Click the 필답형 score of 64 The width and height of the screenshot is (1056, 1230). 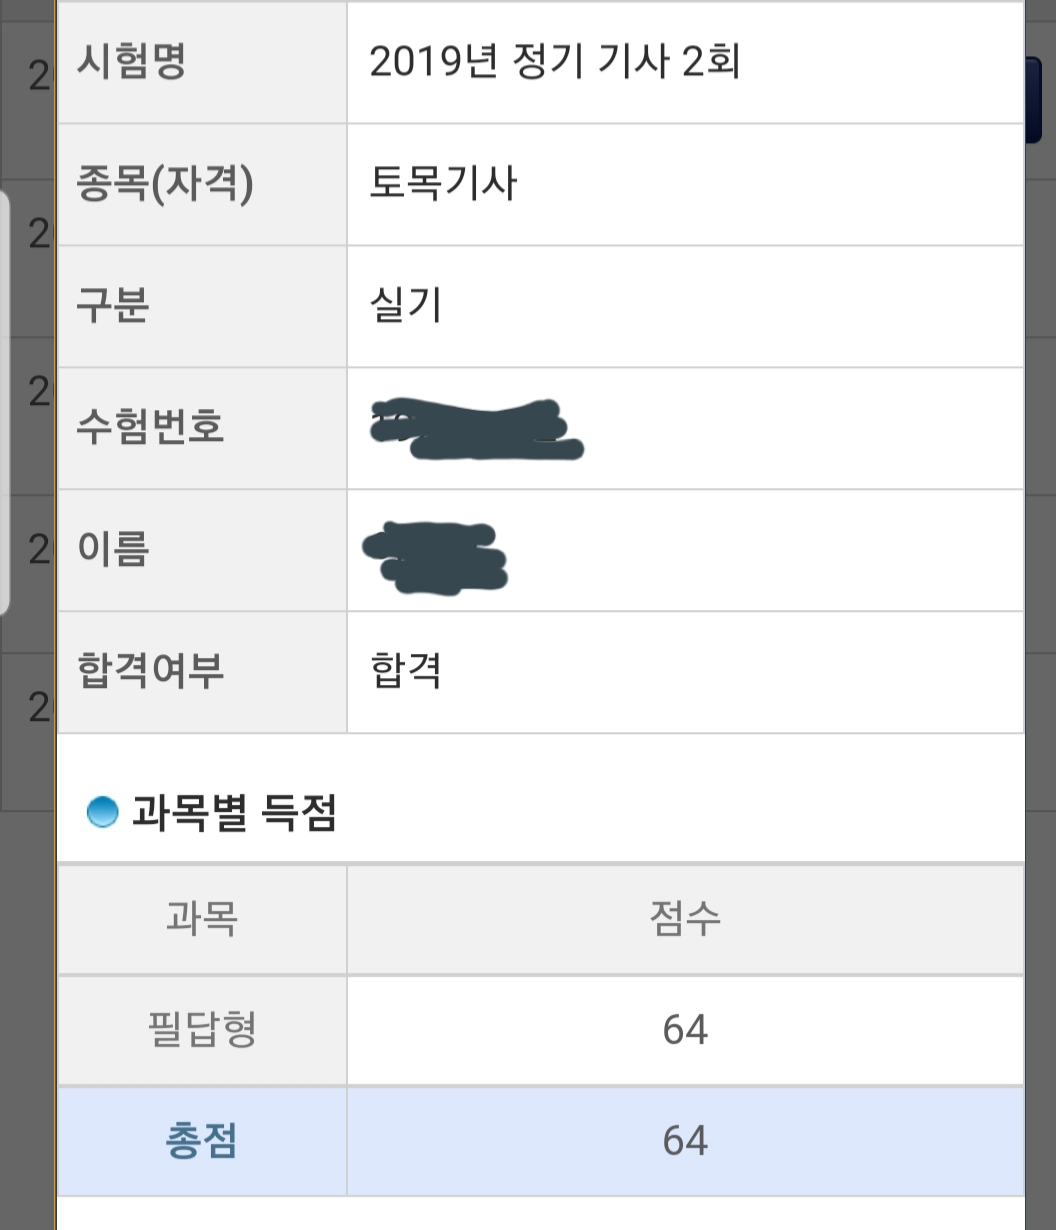(x=685, y=1030)
